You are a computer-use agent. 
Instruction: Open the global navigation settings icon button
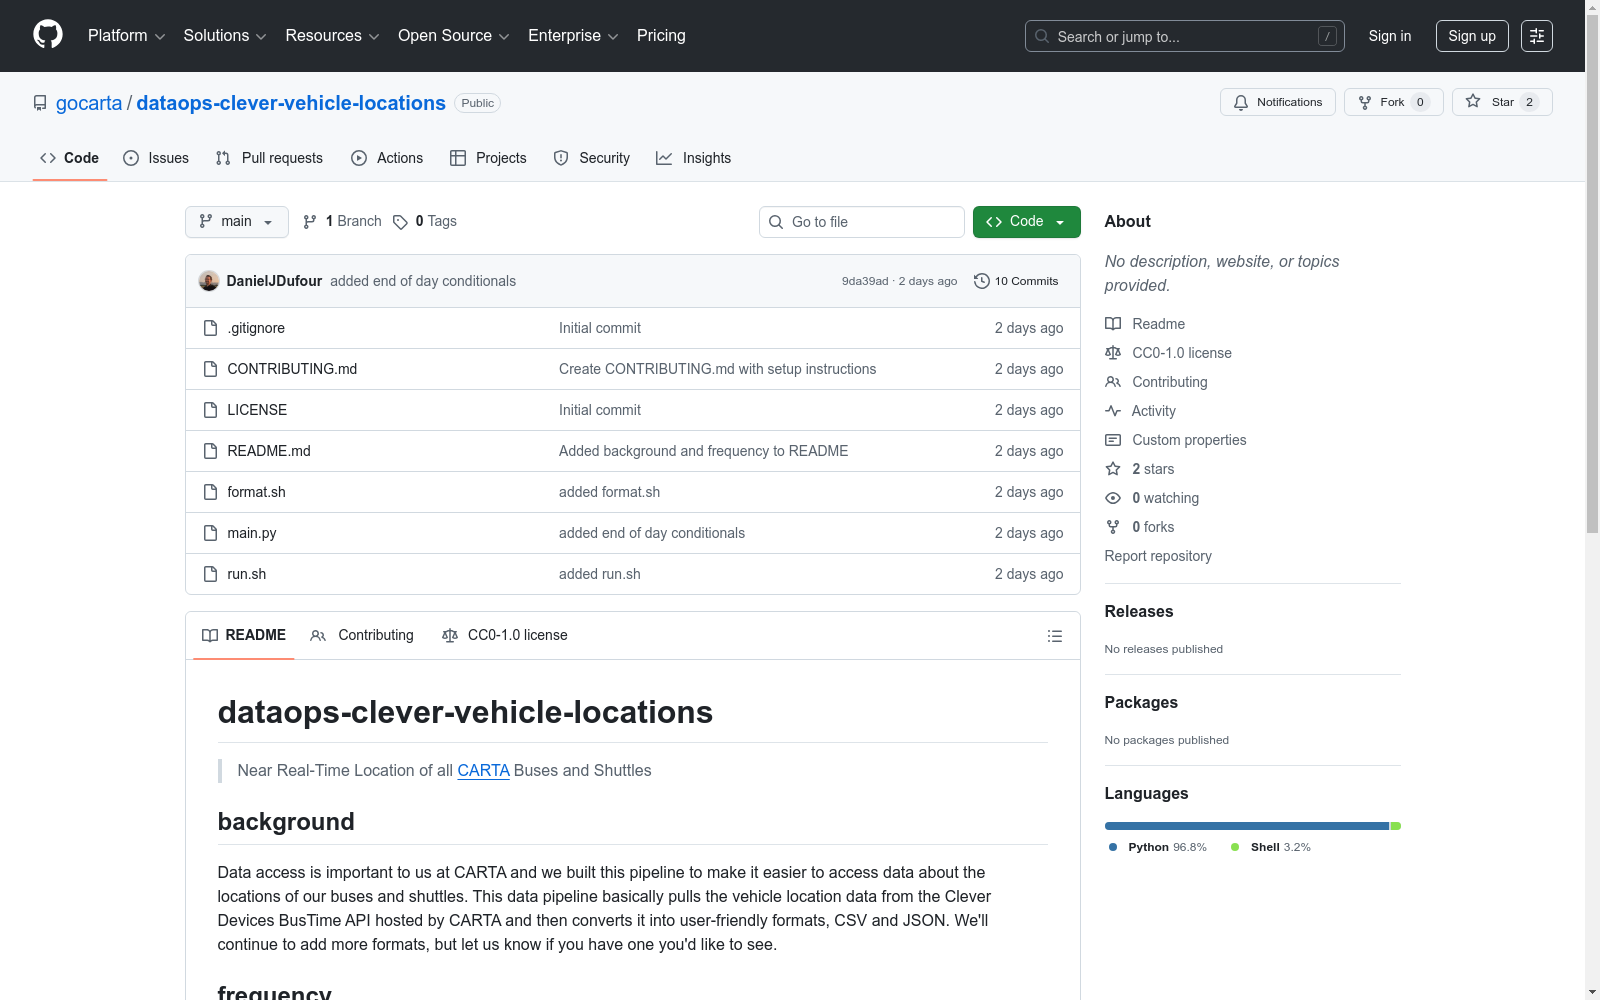point(1537,36)
